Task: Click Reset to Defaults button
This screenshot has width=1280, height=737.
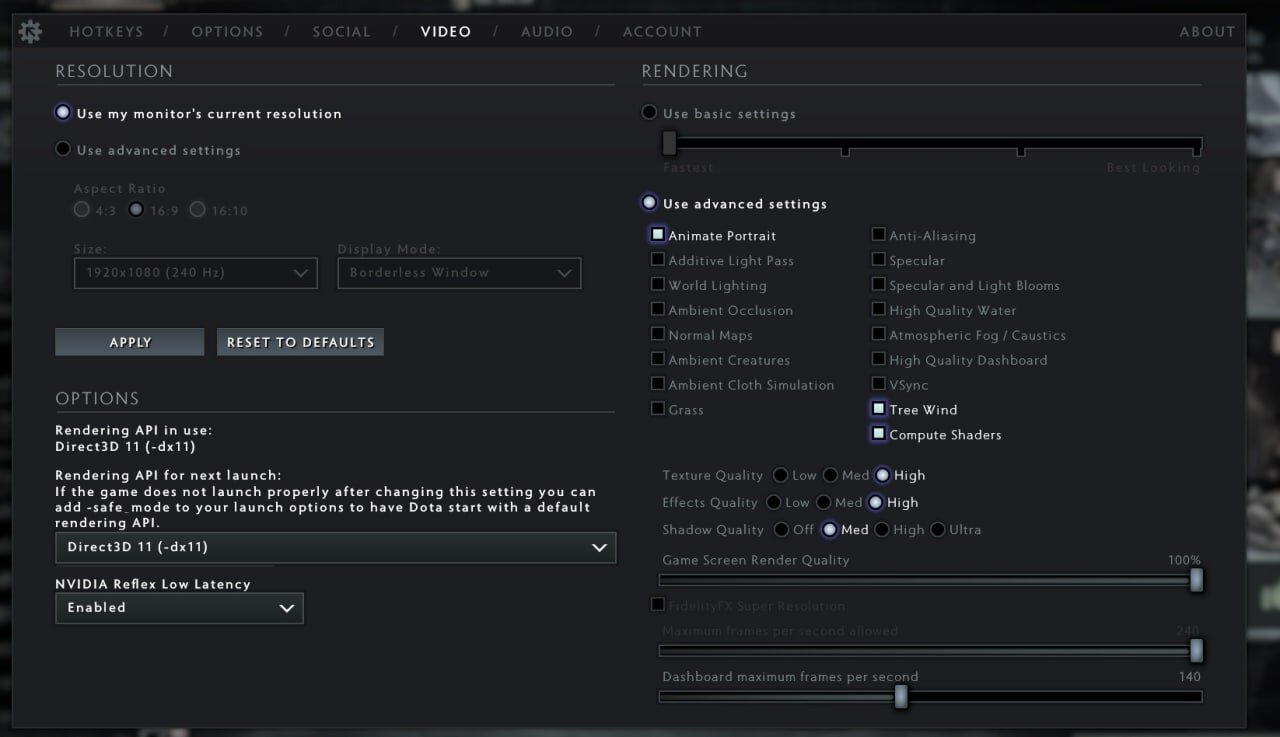Action: [300, 342]
